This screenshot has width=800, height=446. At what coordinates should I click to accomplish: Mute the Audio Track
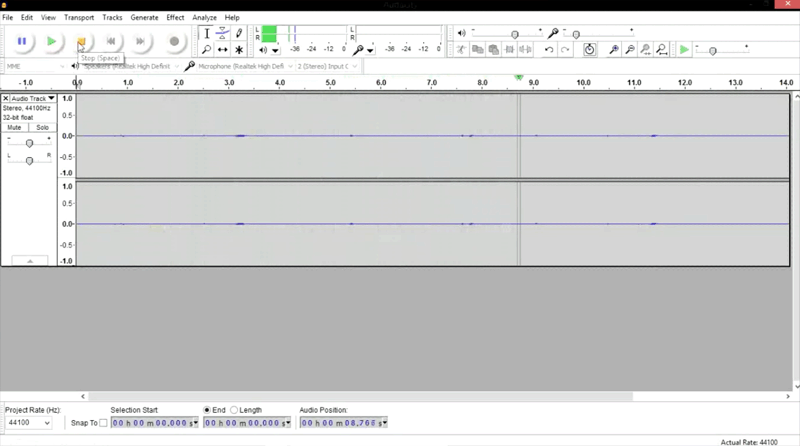pyautogui.click(x=14, y=128)
